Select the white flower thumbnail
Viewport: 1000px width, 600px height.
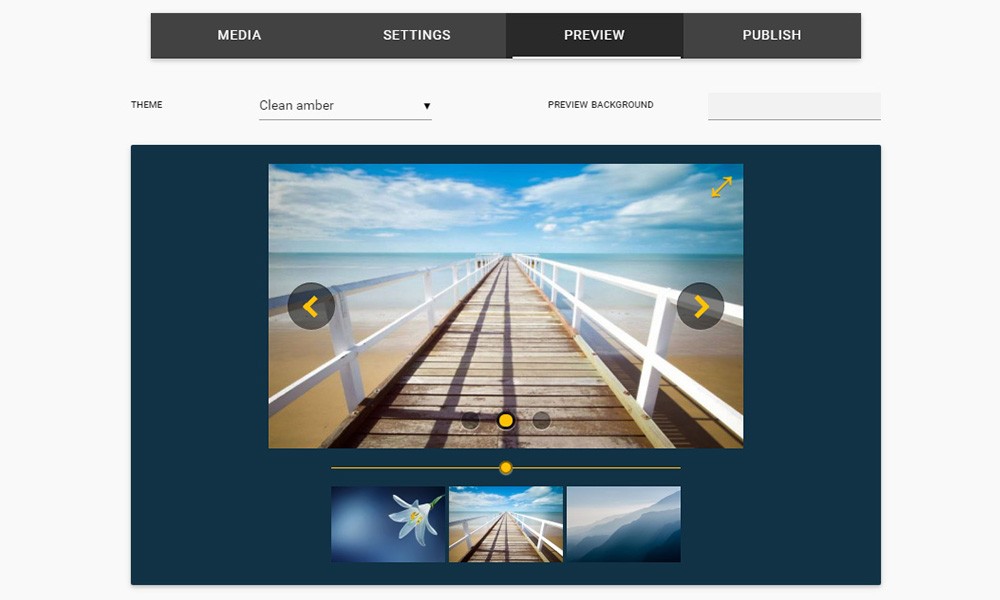pyautogui.click(x=388, y=524)
